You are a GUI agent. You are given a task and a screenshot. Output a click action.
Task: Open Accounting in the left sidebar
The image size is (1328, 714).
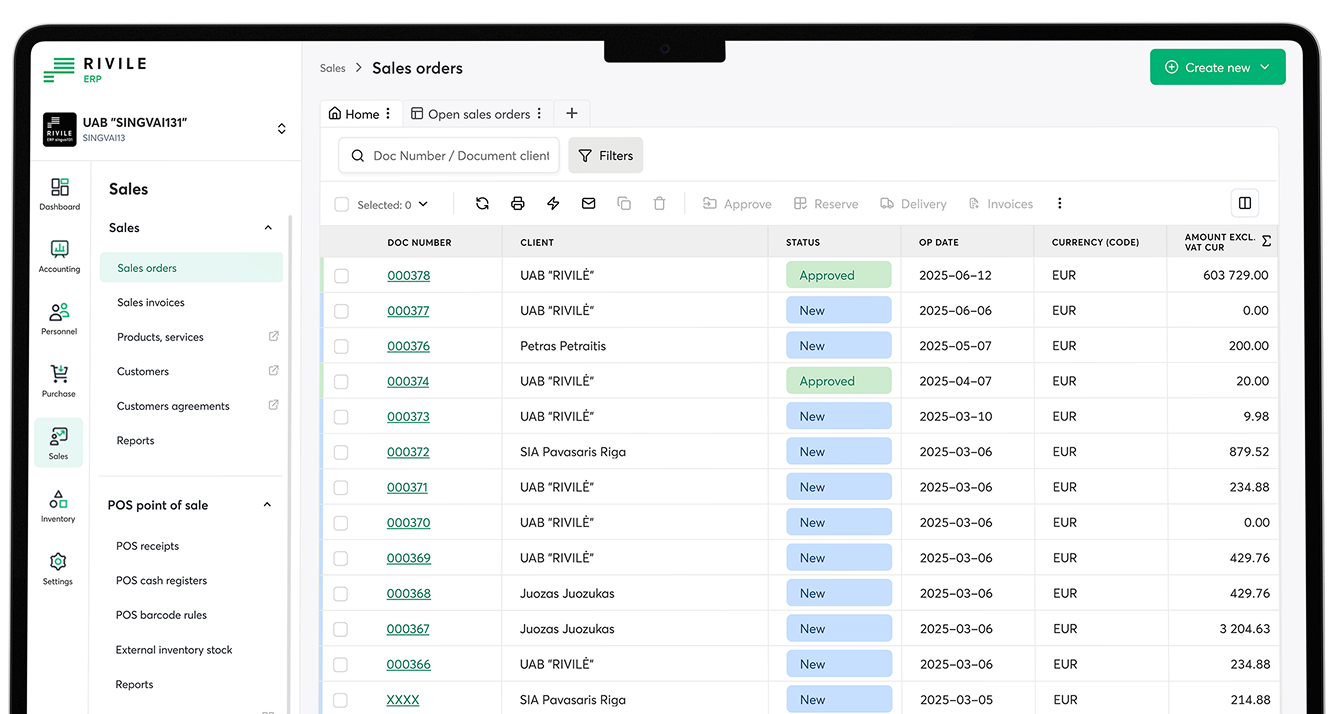coord(59,256)
